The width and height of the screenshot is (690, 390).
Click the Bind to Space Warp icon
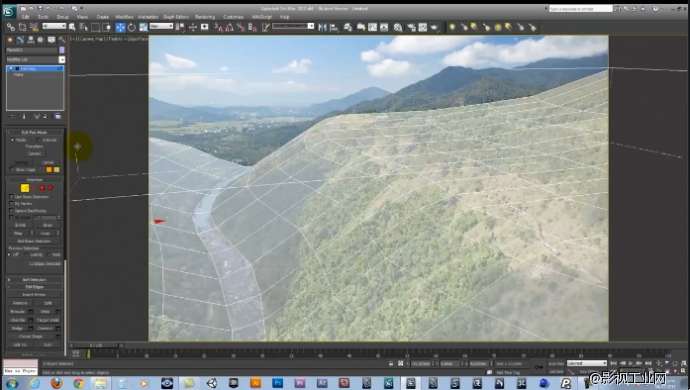click(x=34, y=27)
